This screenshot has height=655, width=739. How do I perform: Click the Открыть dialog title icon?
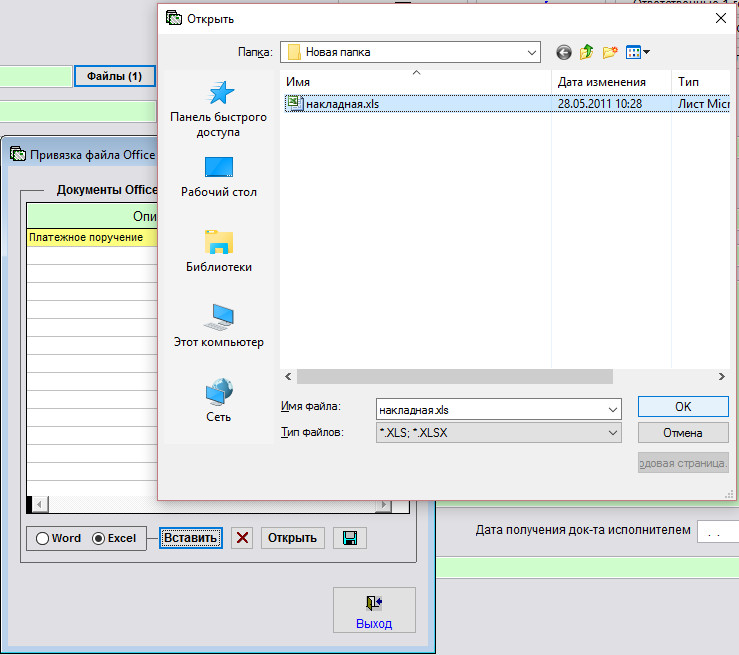pyautogui.click(x=173, y=18)
